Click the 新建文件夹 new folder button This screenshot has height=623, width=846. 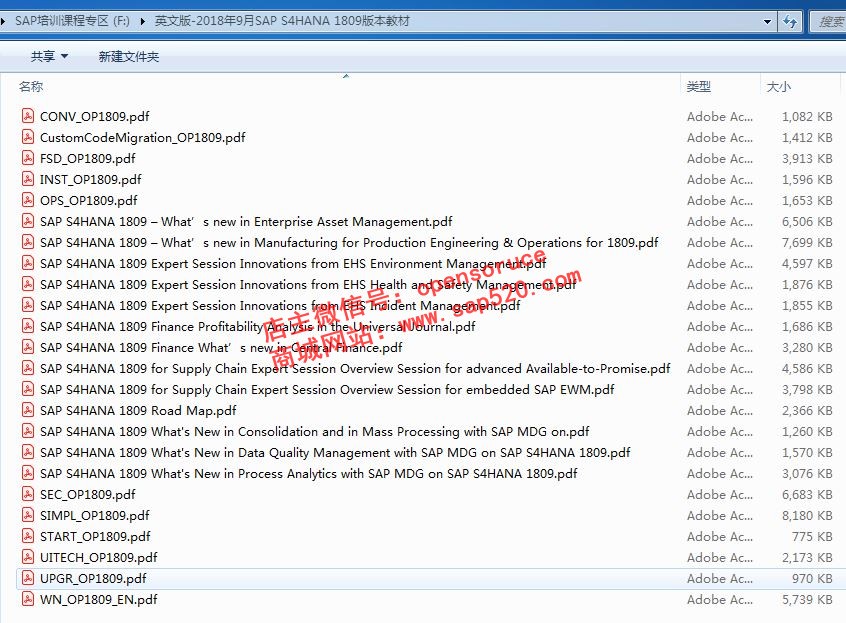[x=129, y=57]
